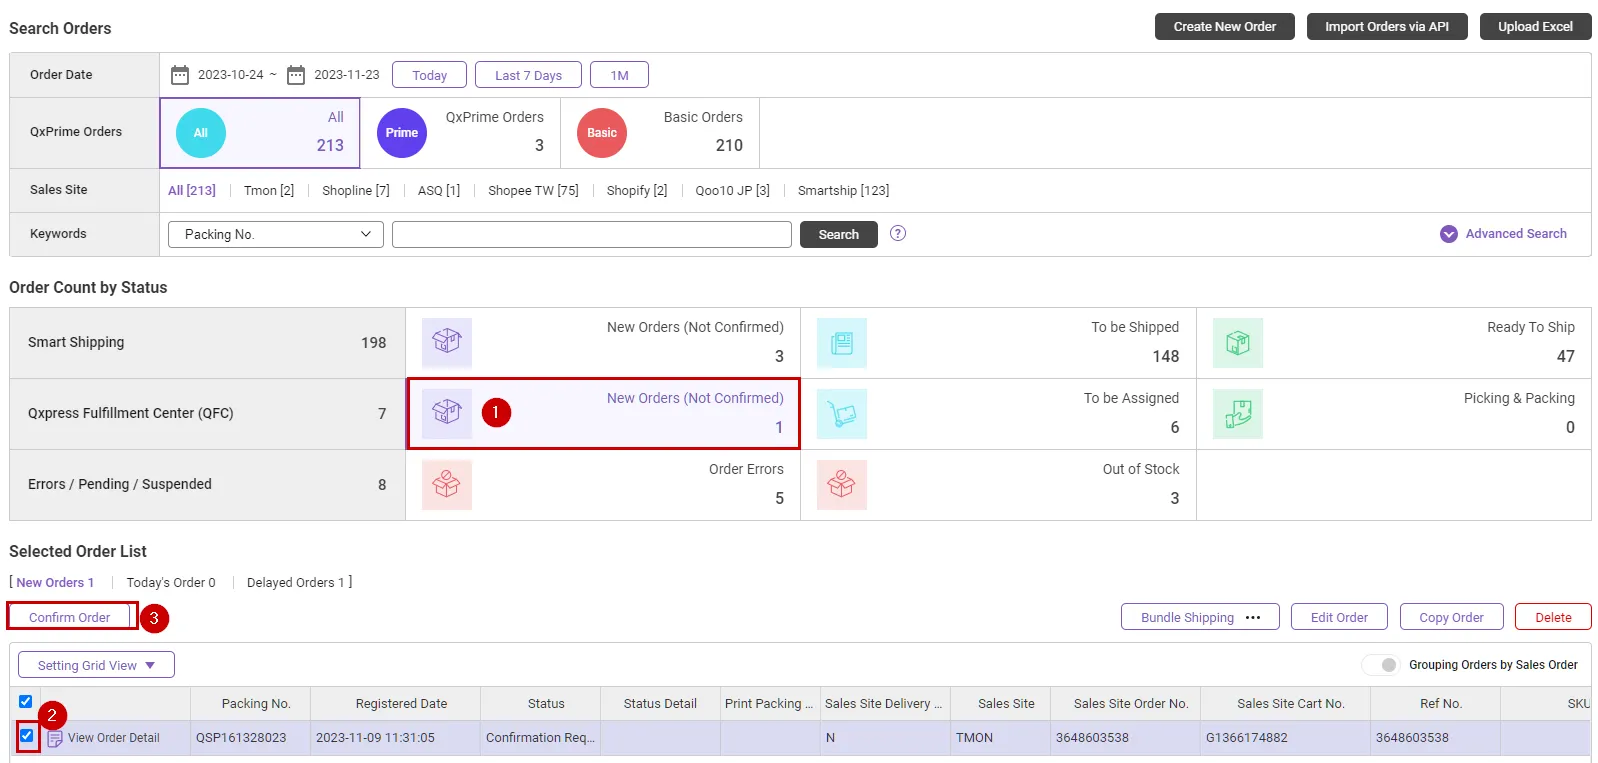The width and height of the screenshot is (1598, 763).
Task: Click the Confirm Order button
Action: tap(70, 618)
